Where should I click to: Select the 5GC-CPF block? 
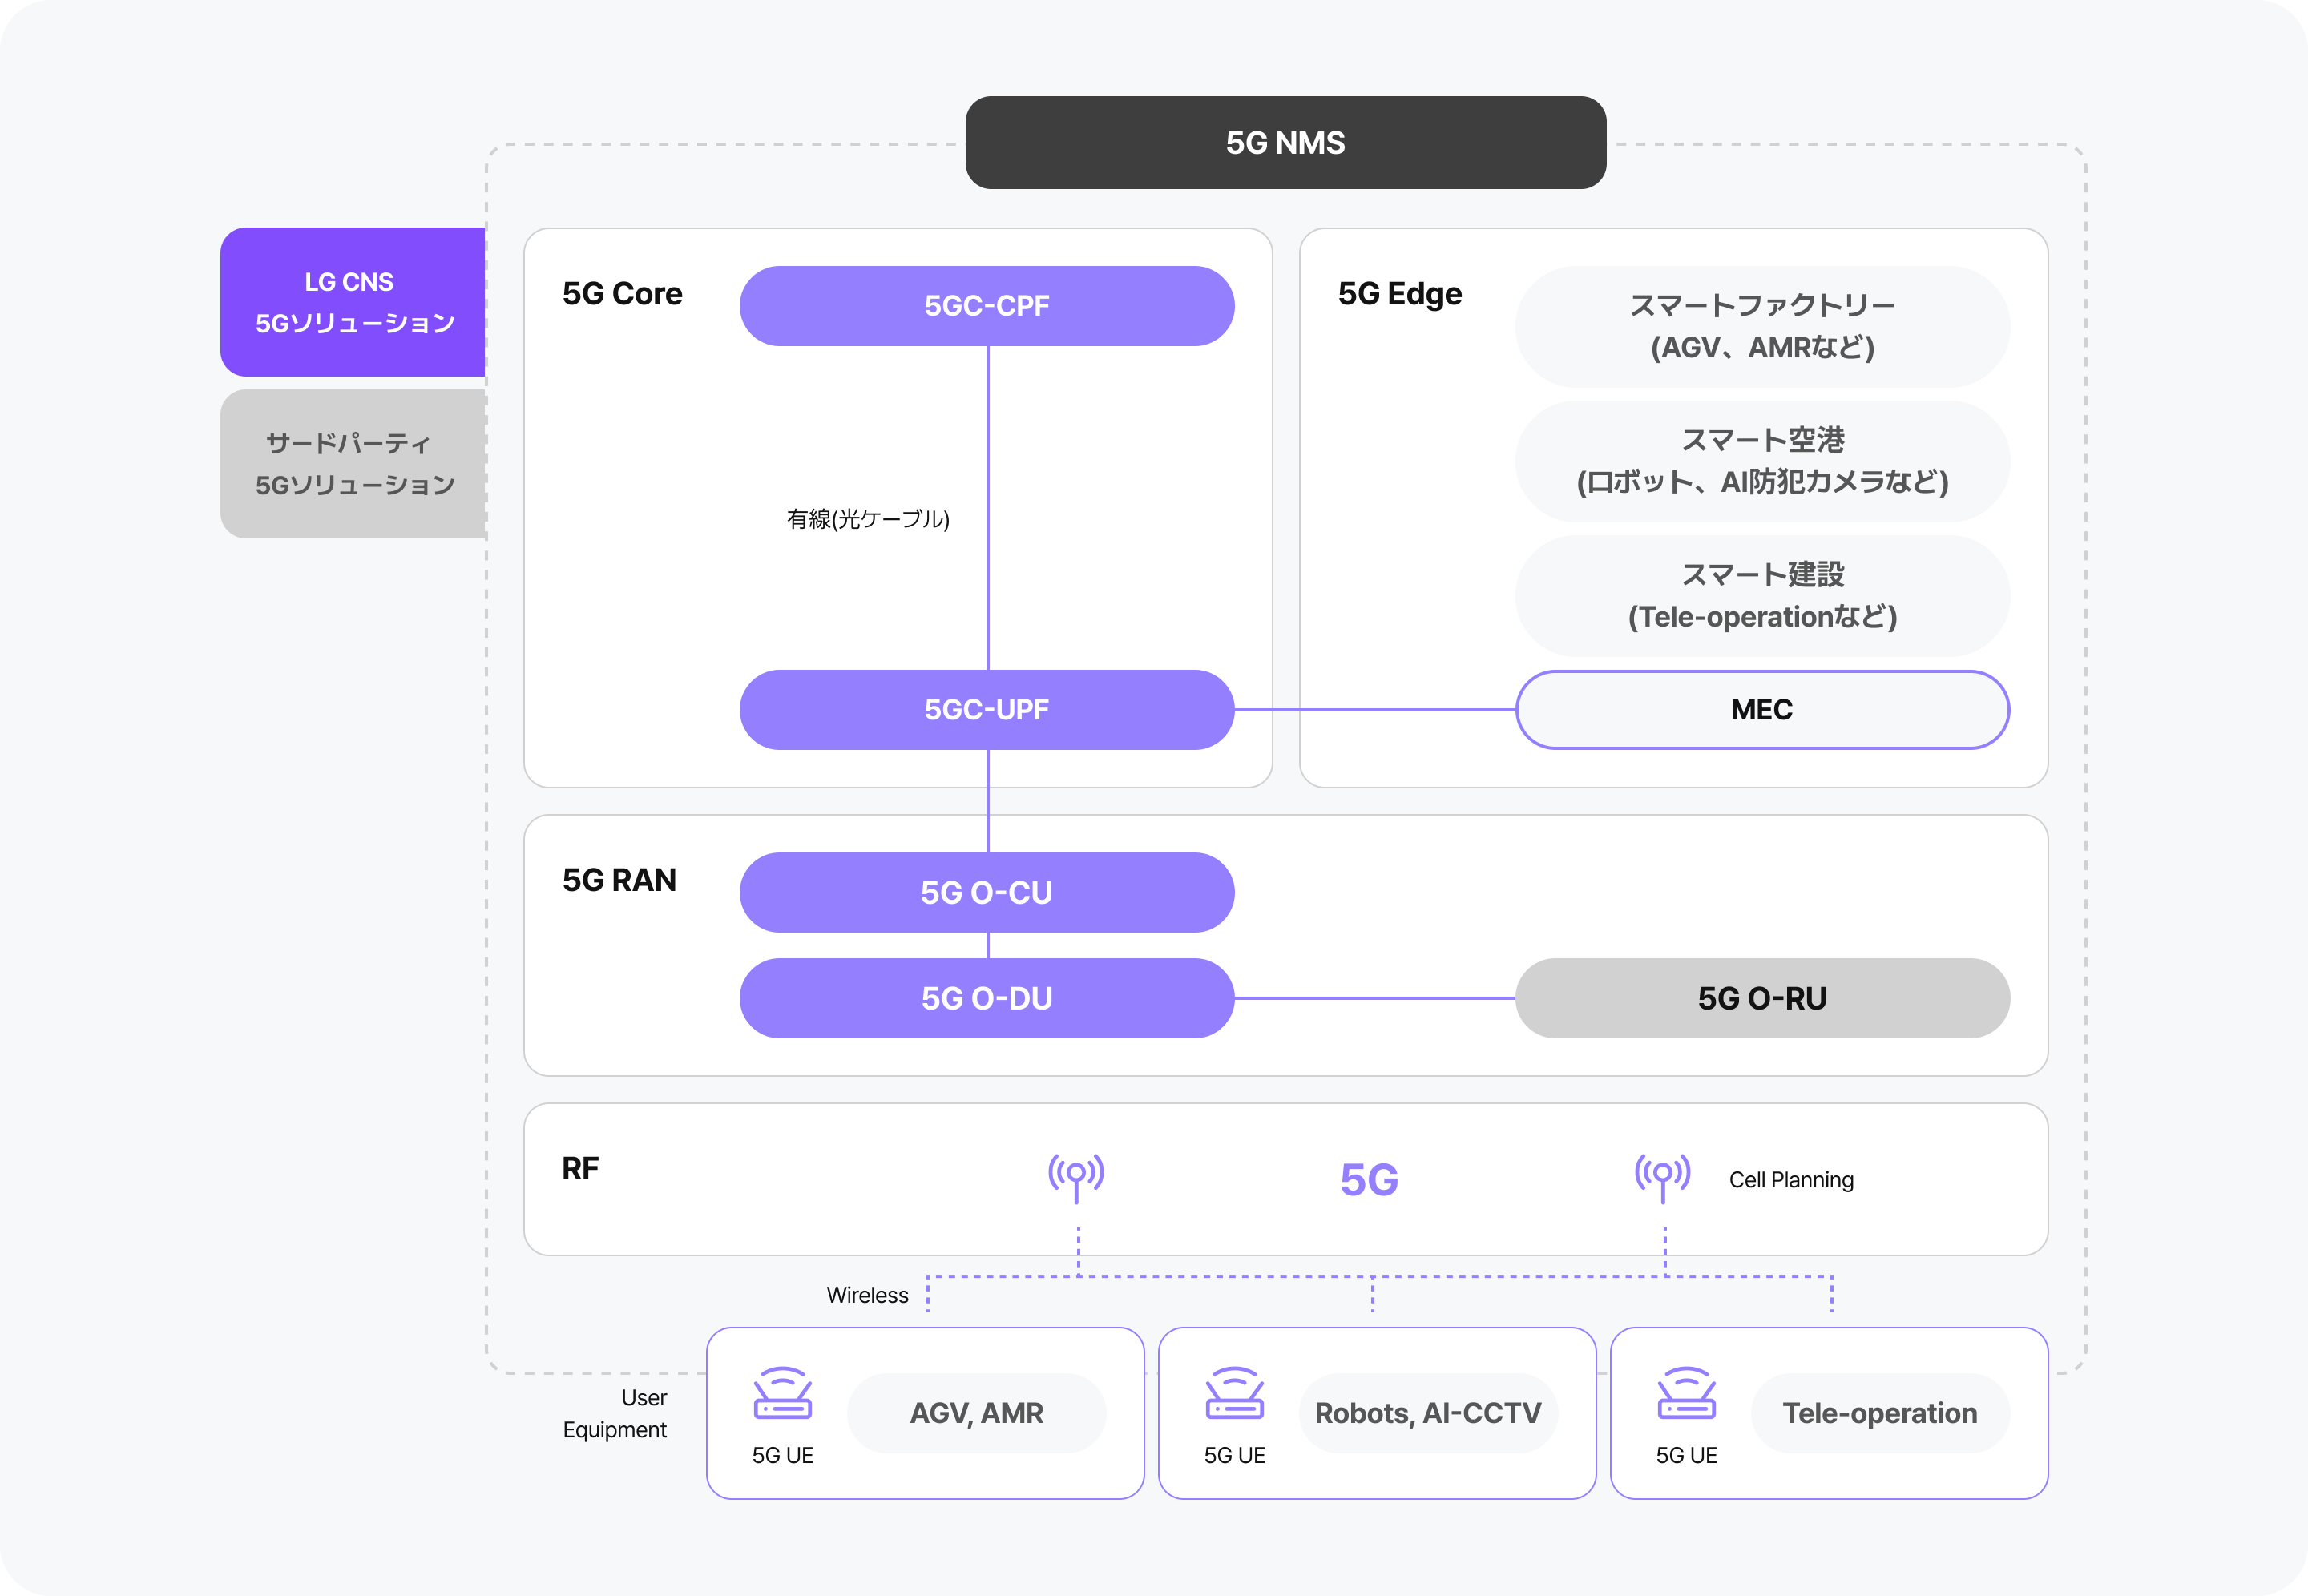click(x=986, y=306)
